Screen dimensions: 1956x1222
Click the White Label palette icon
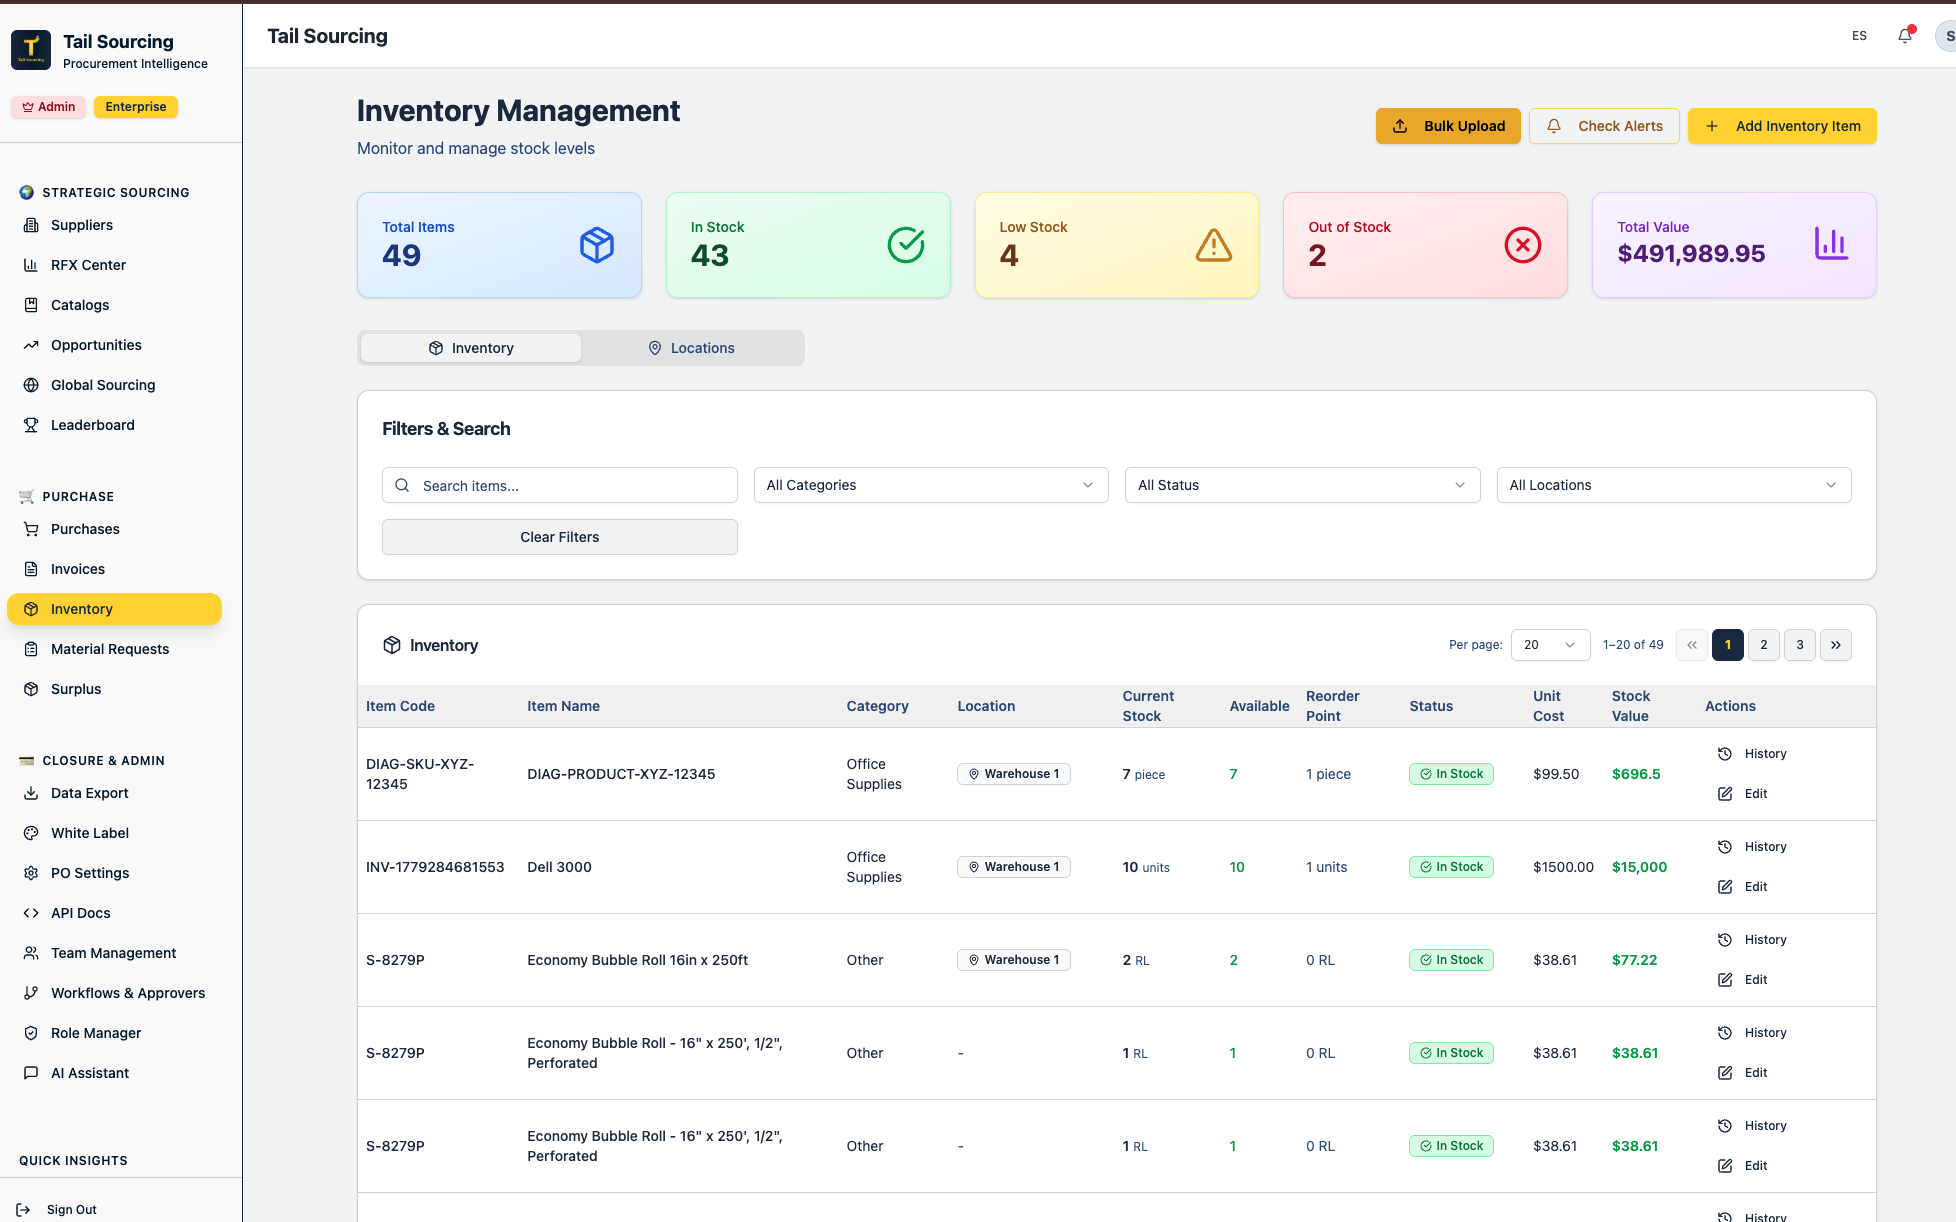[x=31, y=833]
